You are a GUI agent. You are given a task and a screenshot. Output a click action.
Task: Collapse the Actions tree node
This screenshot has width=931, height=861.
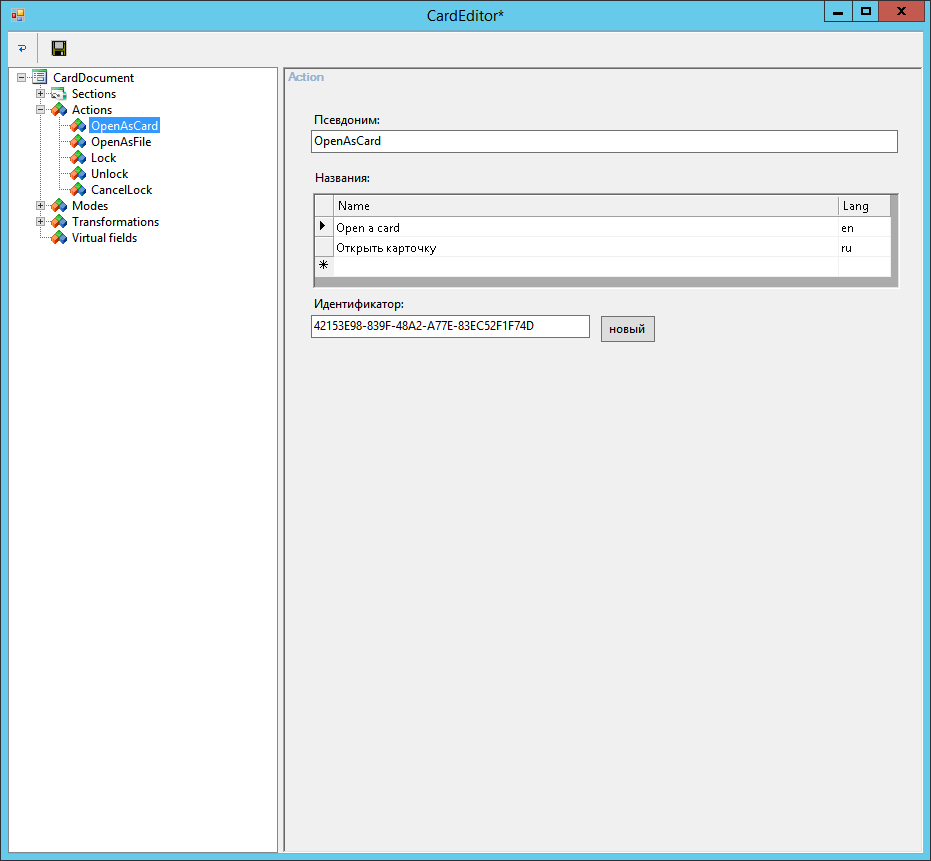[41, 110]
